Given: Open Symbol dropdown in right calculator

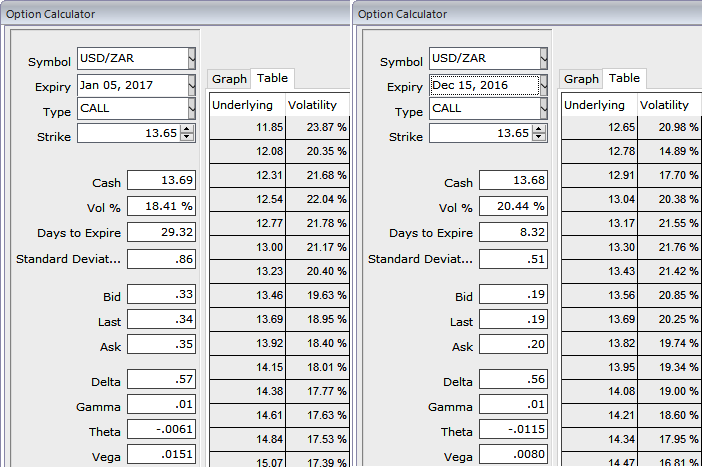Looking at the screenshot, I should tap(544, 58).
